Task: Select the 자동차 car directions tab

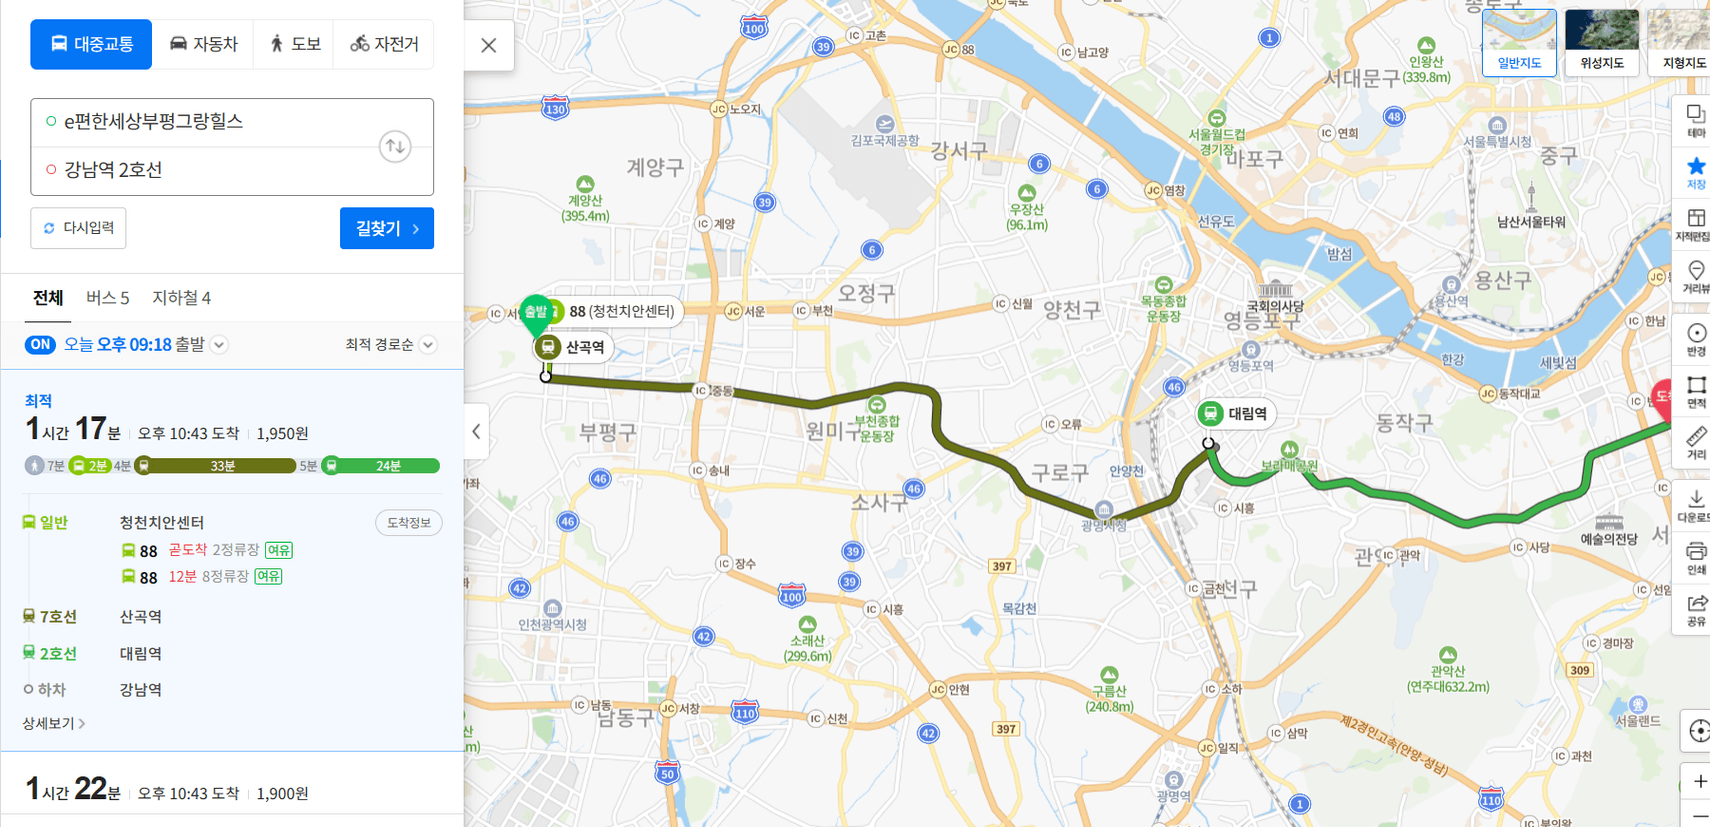Action: coord(204,44)
